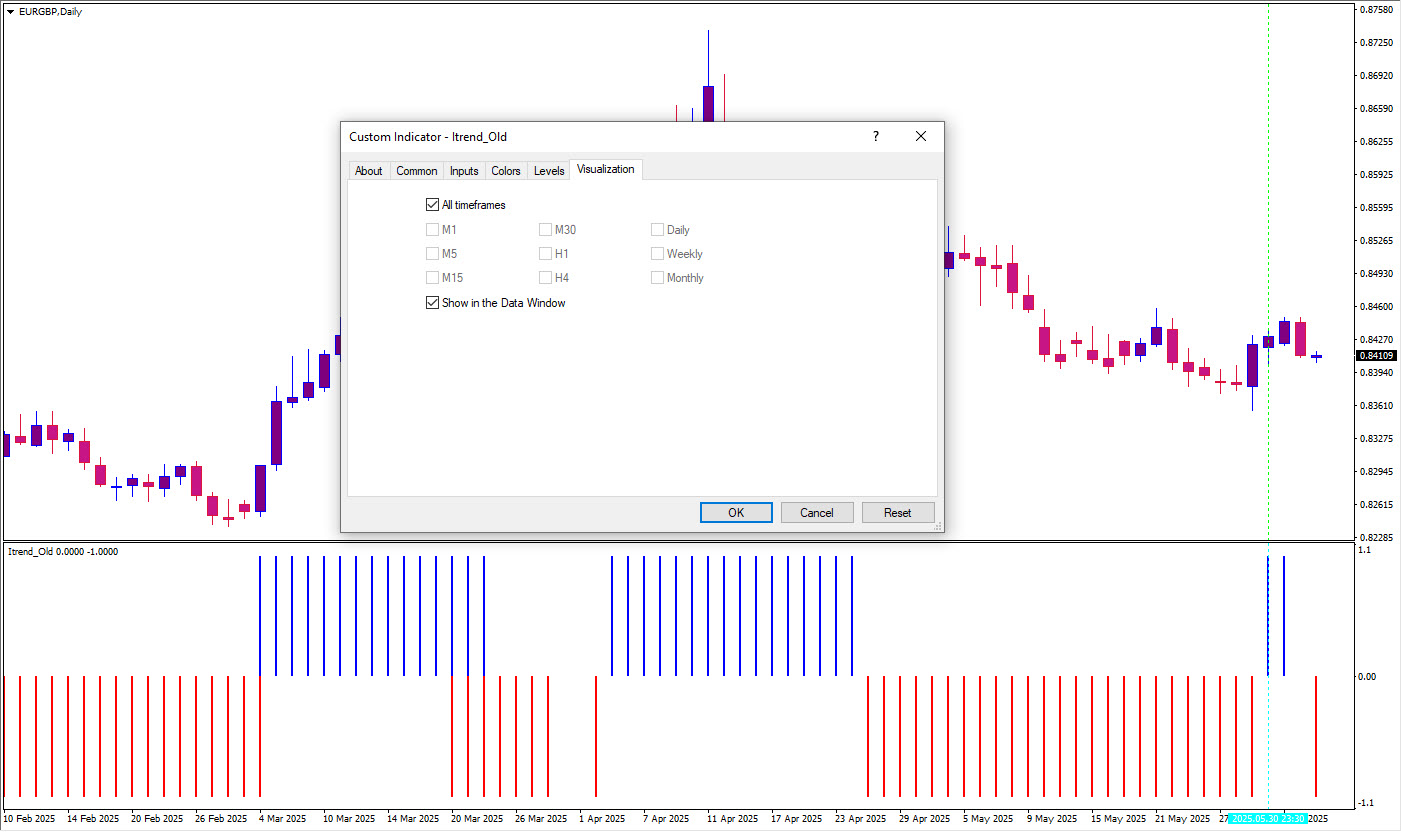
Task: Open the EURGBP,Daily chart menu arrow
Action: [10, 12]
